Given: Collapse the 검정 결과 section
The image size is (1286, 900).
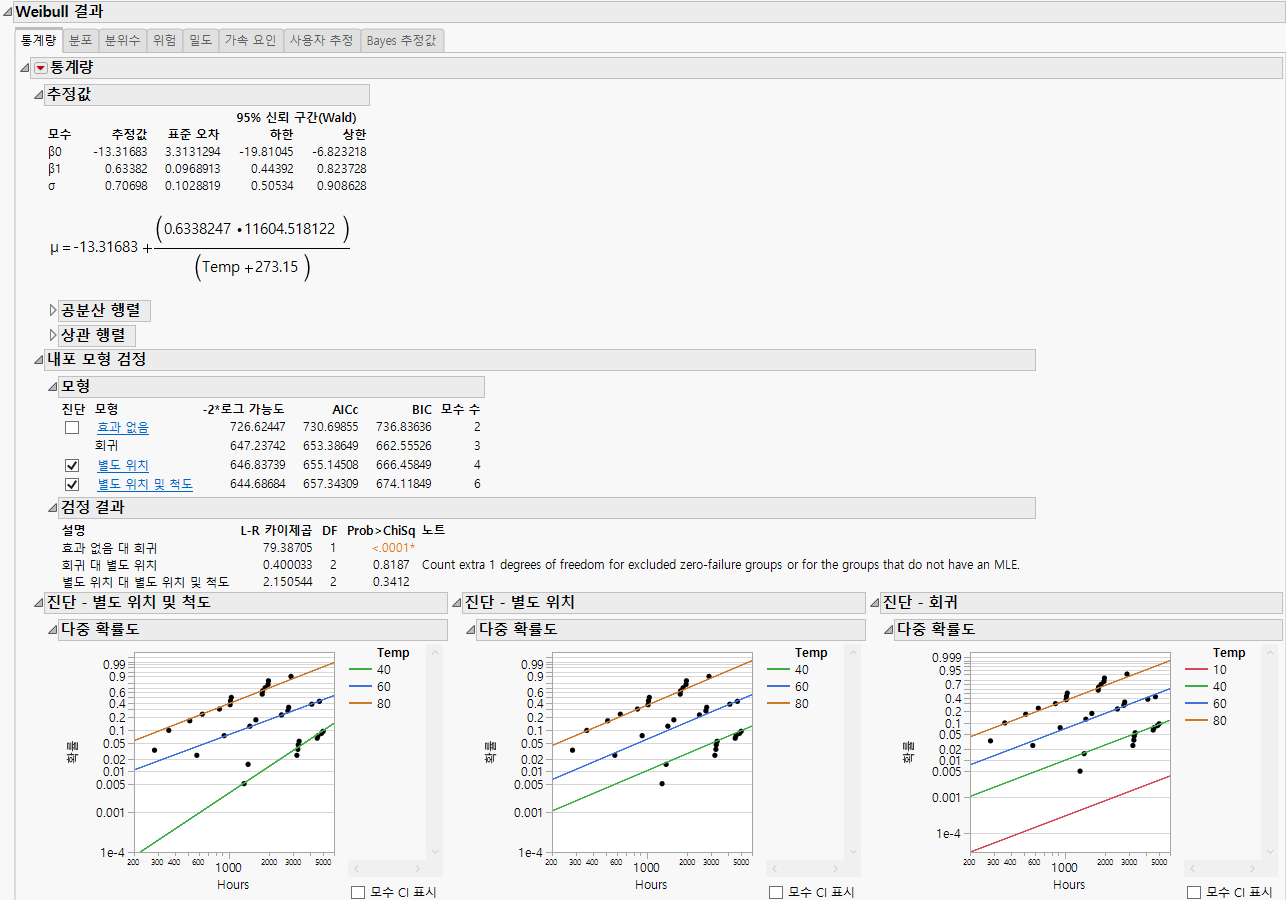Looking at the screenshot, I should pos(53,508).
